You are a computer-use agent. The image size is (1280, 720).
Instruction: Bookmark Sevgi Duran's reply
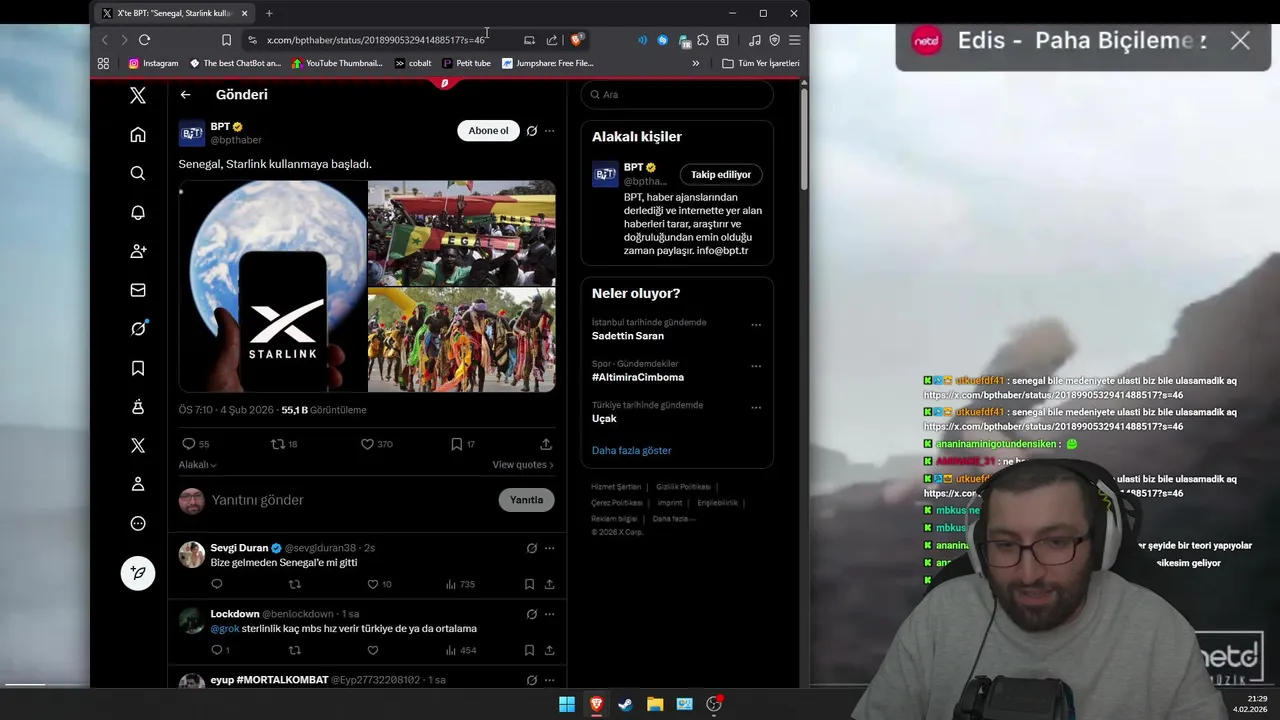[529, 584]
